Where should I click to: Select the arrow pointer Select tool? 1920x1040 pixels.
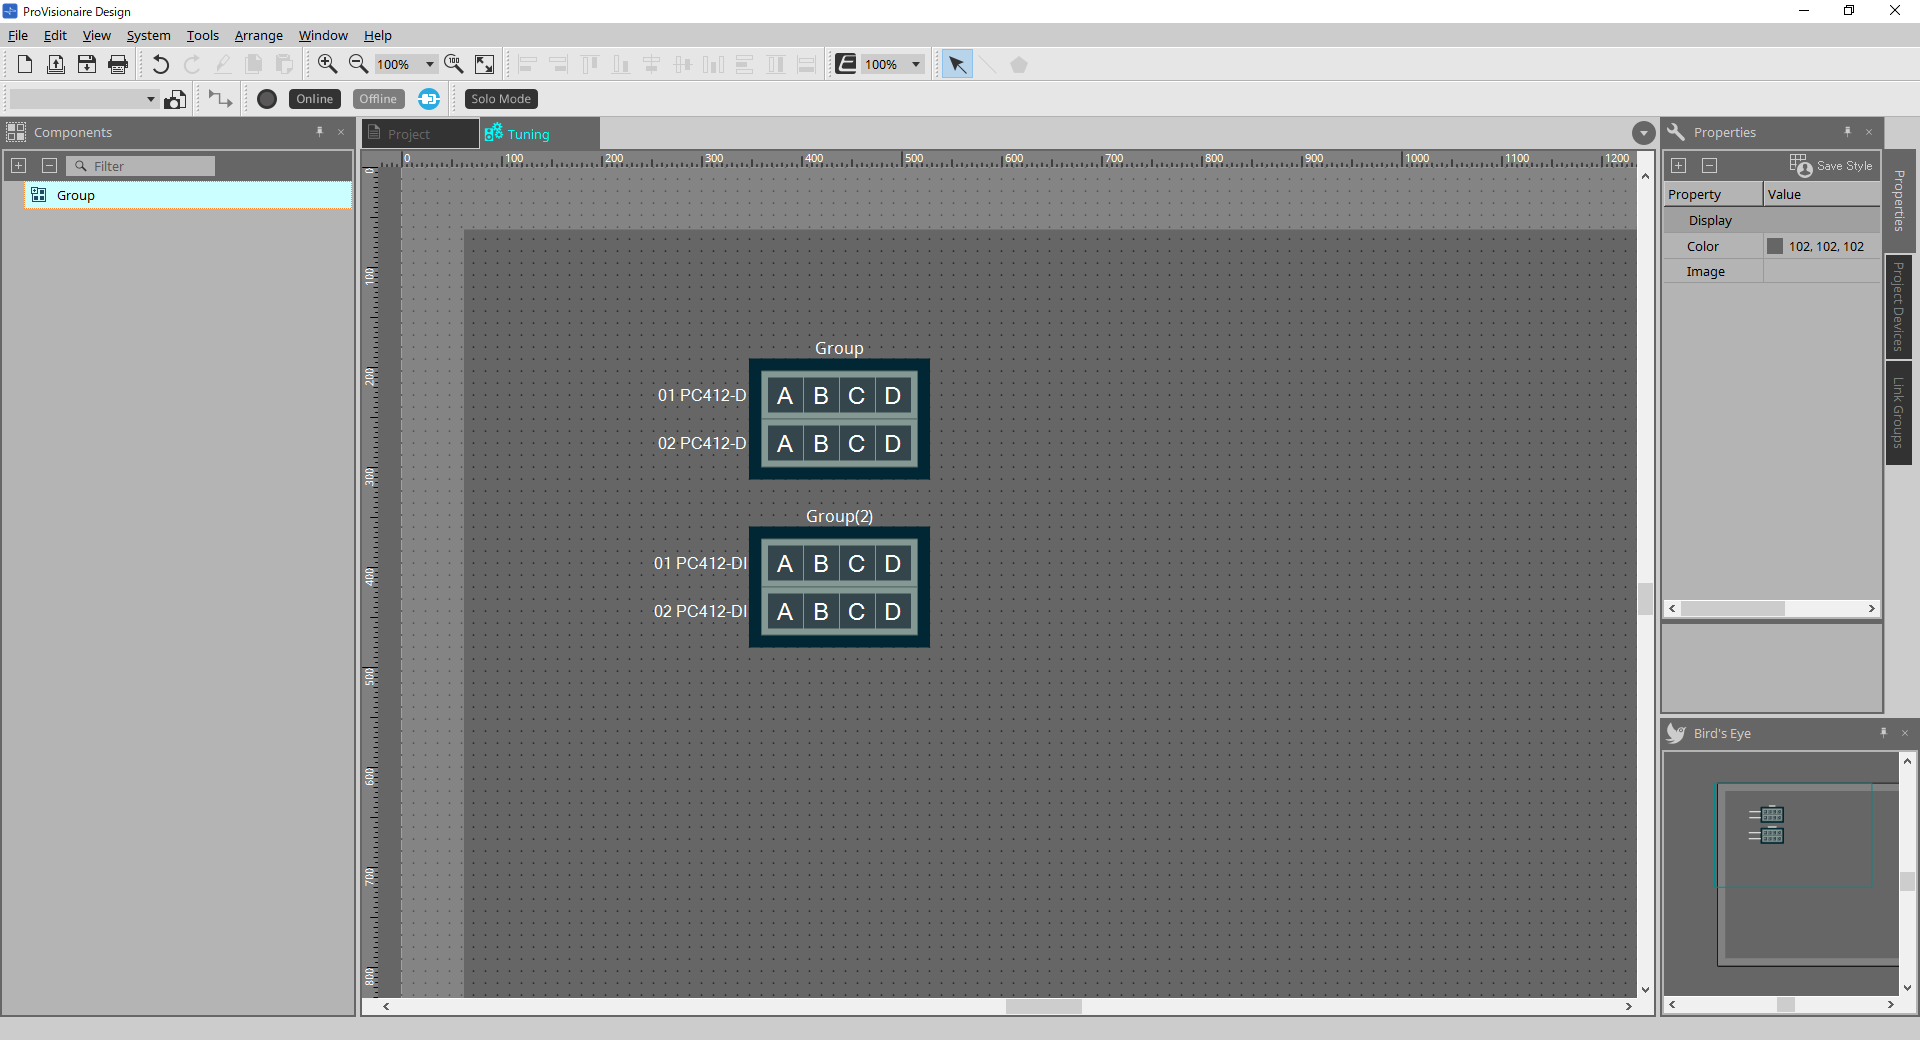(957, 65)
